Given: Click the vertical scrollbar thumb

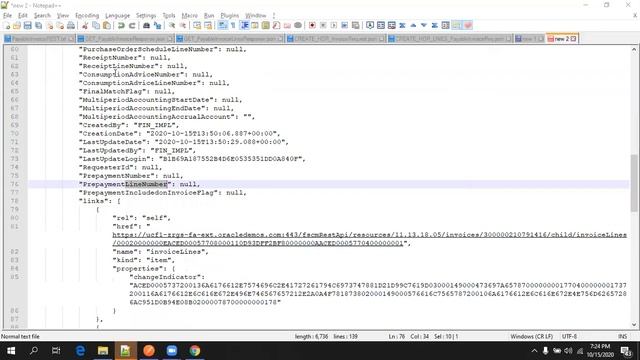Looking at the screenshot, I should point(634,183).
